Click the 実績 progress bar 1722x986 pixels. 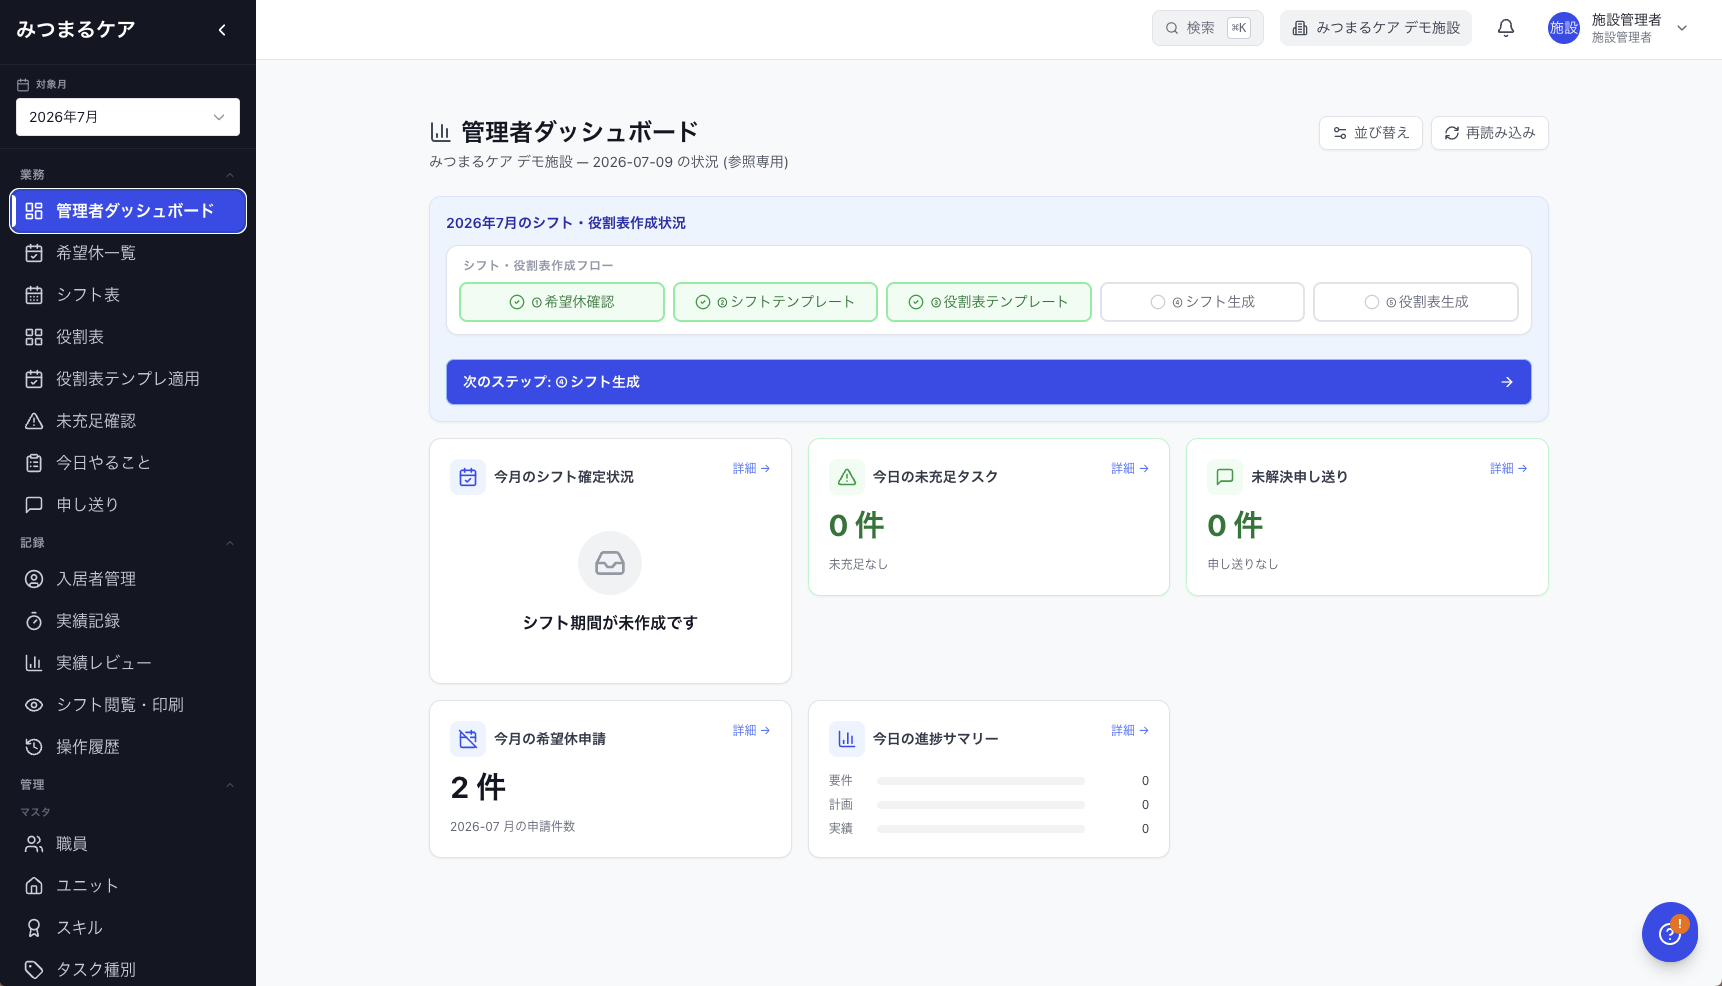tap(981, 829)
